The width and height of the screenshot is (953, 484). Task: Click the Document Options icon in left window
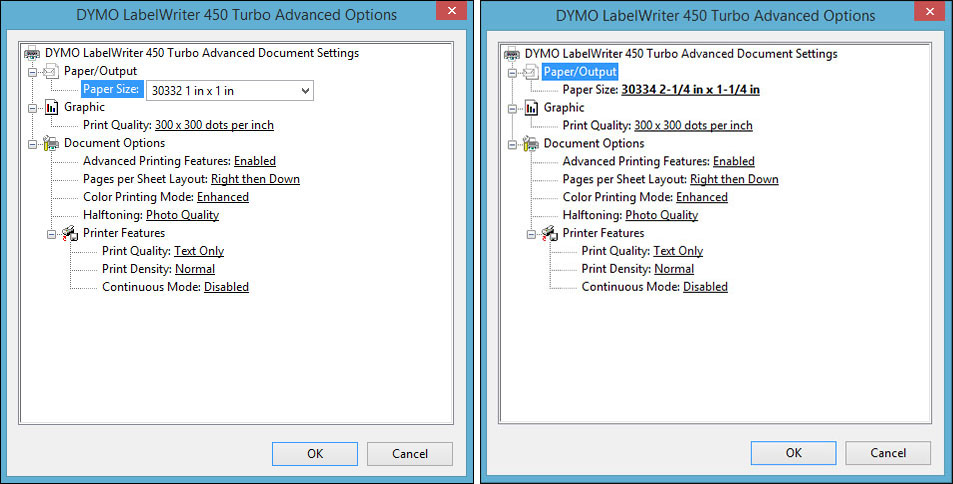(52, 143)
